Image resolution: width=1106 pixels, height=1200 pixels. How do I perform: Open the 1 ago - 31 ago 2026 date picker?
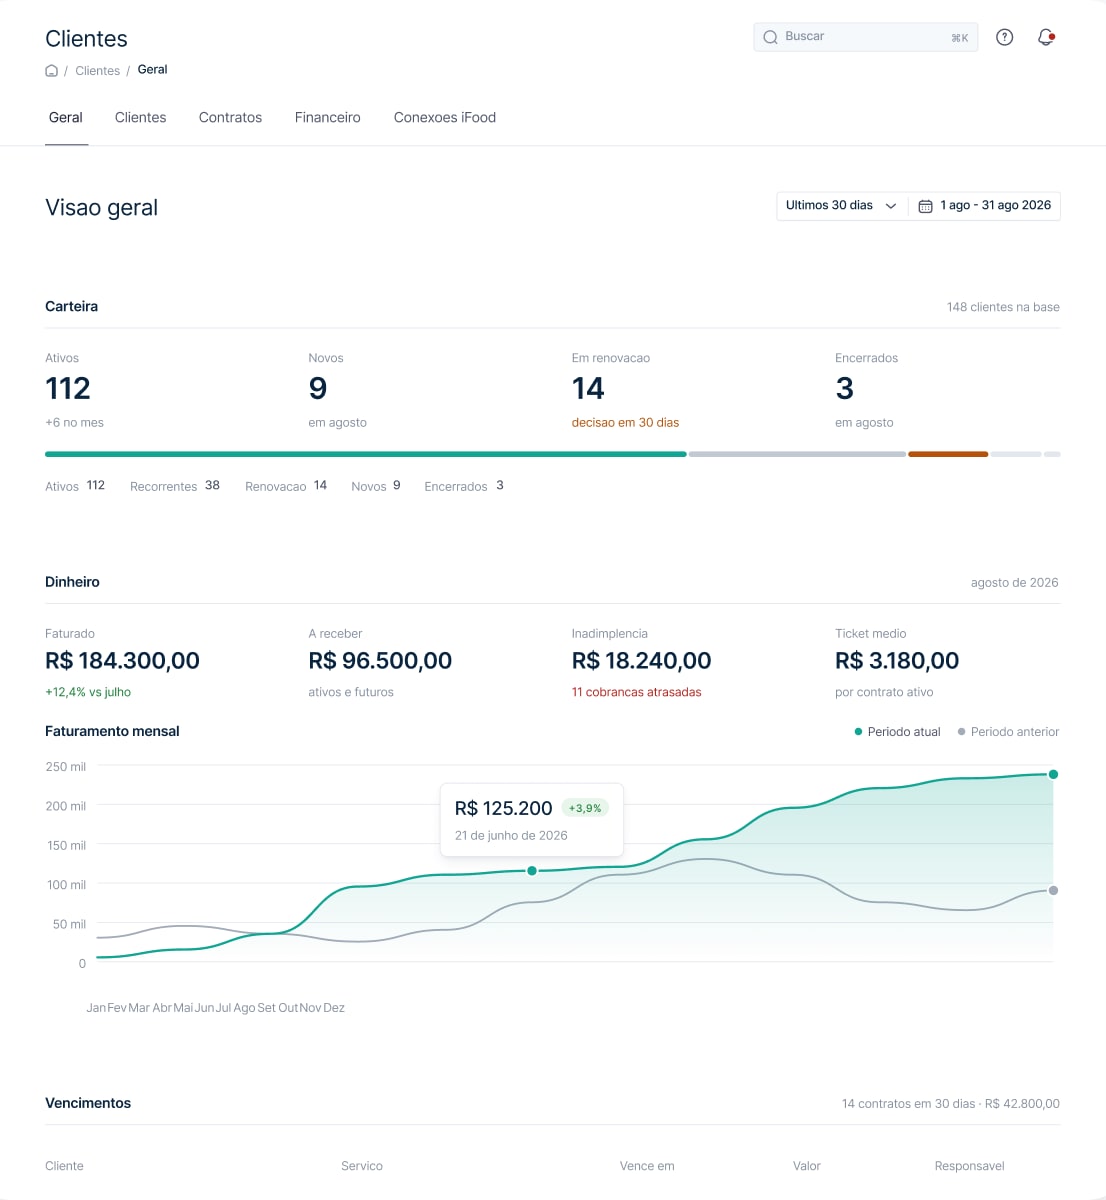click(985, 206)
